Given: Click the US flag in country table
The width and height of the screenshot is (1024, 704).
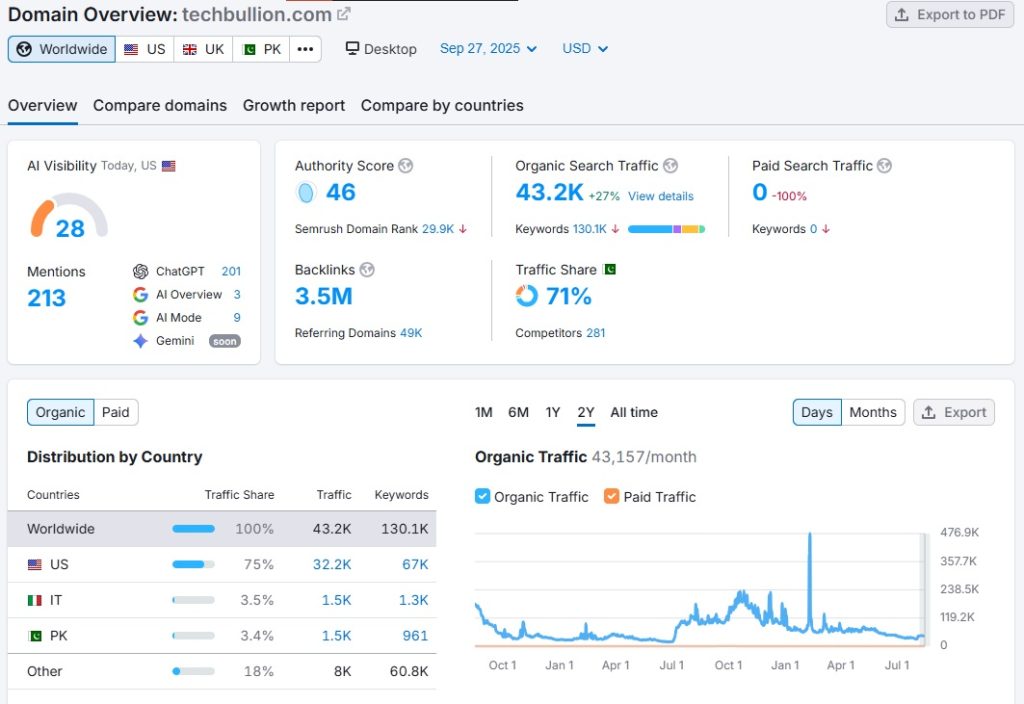Looking at the screenshot, I should tap(35, 565).
